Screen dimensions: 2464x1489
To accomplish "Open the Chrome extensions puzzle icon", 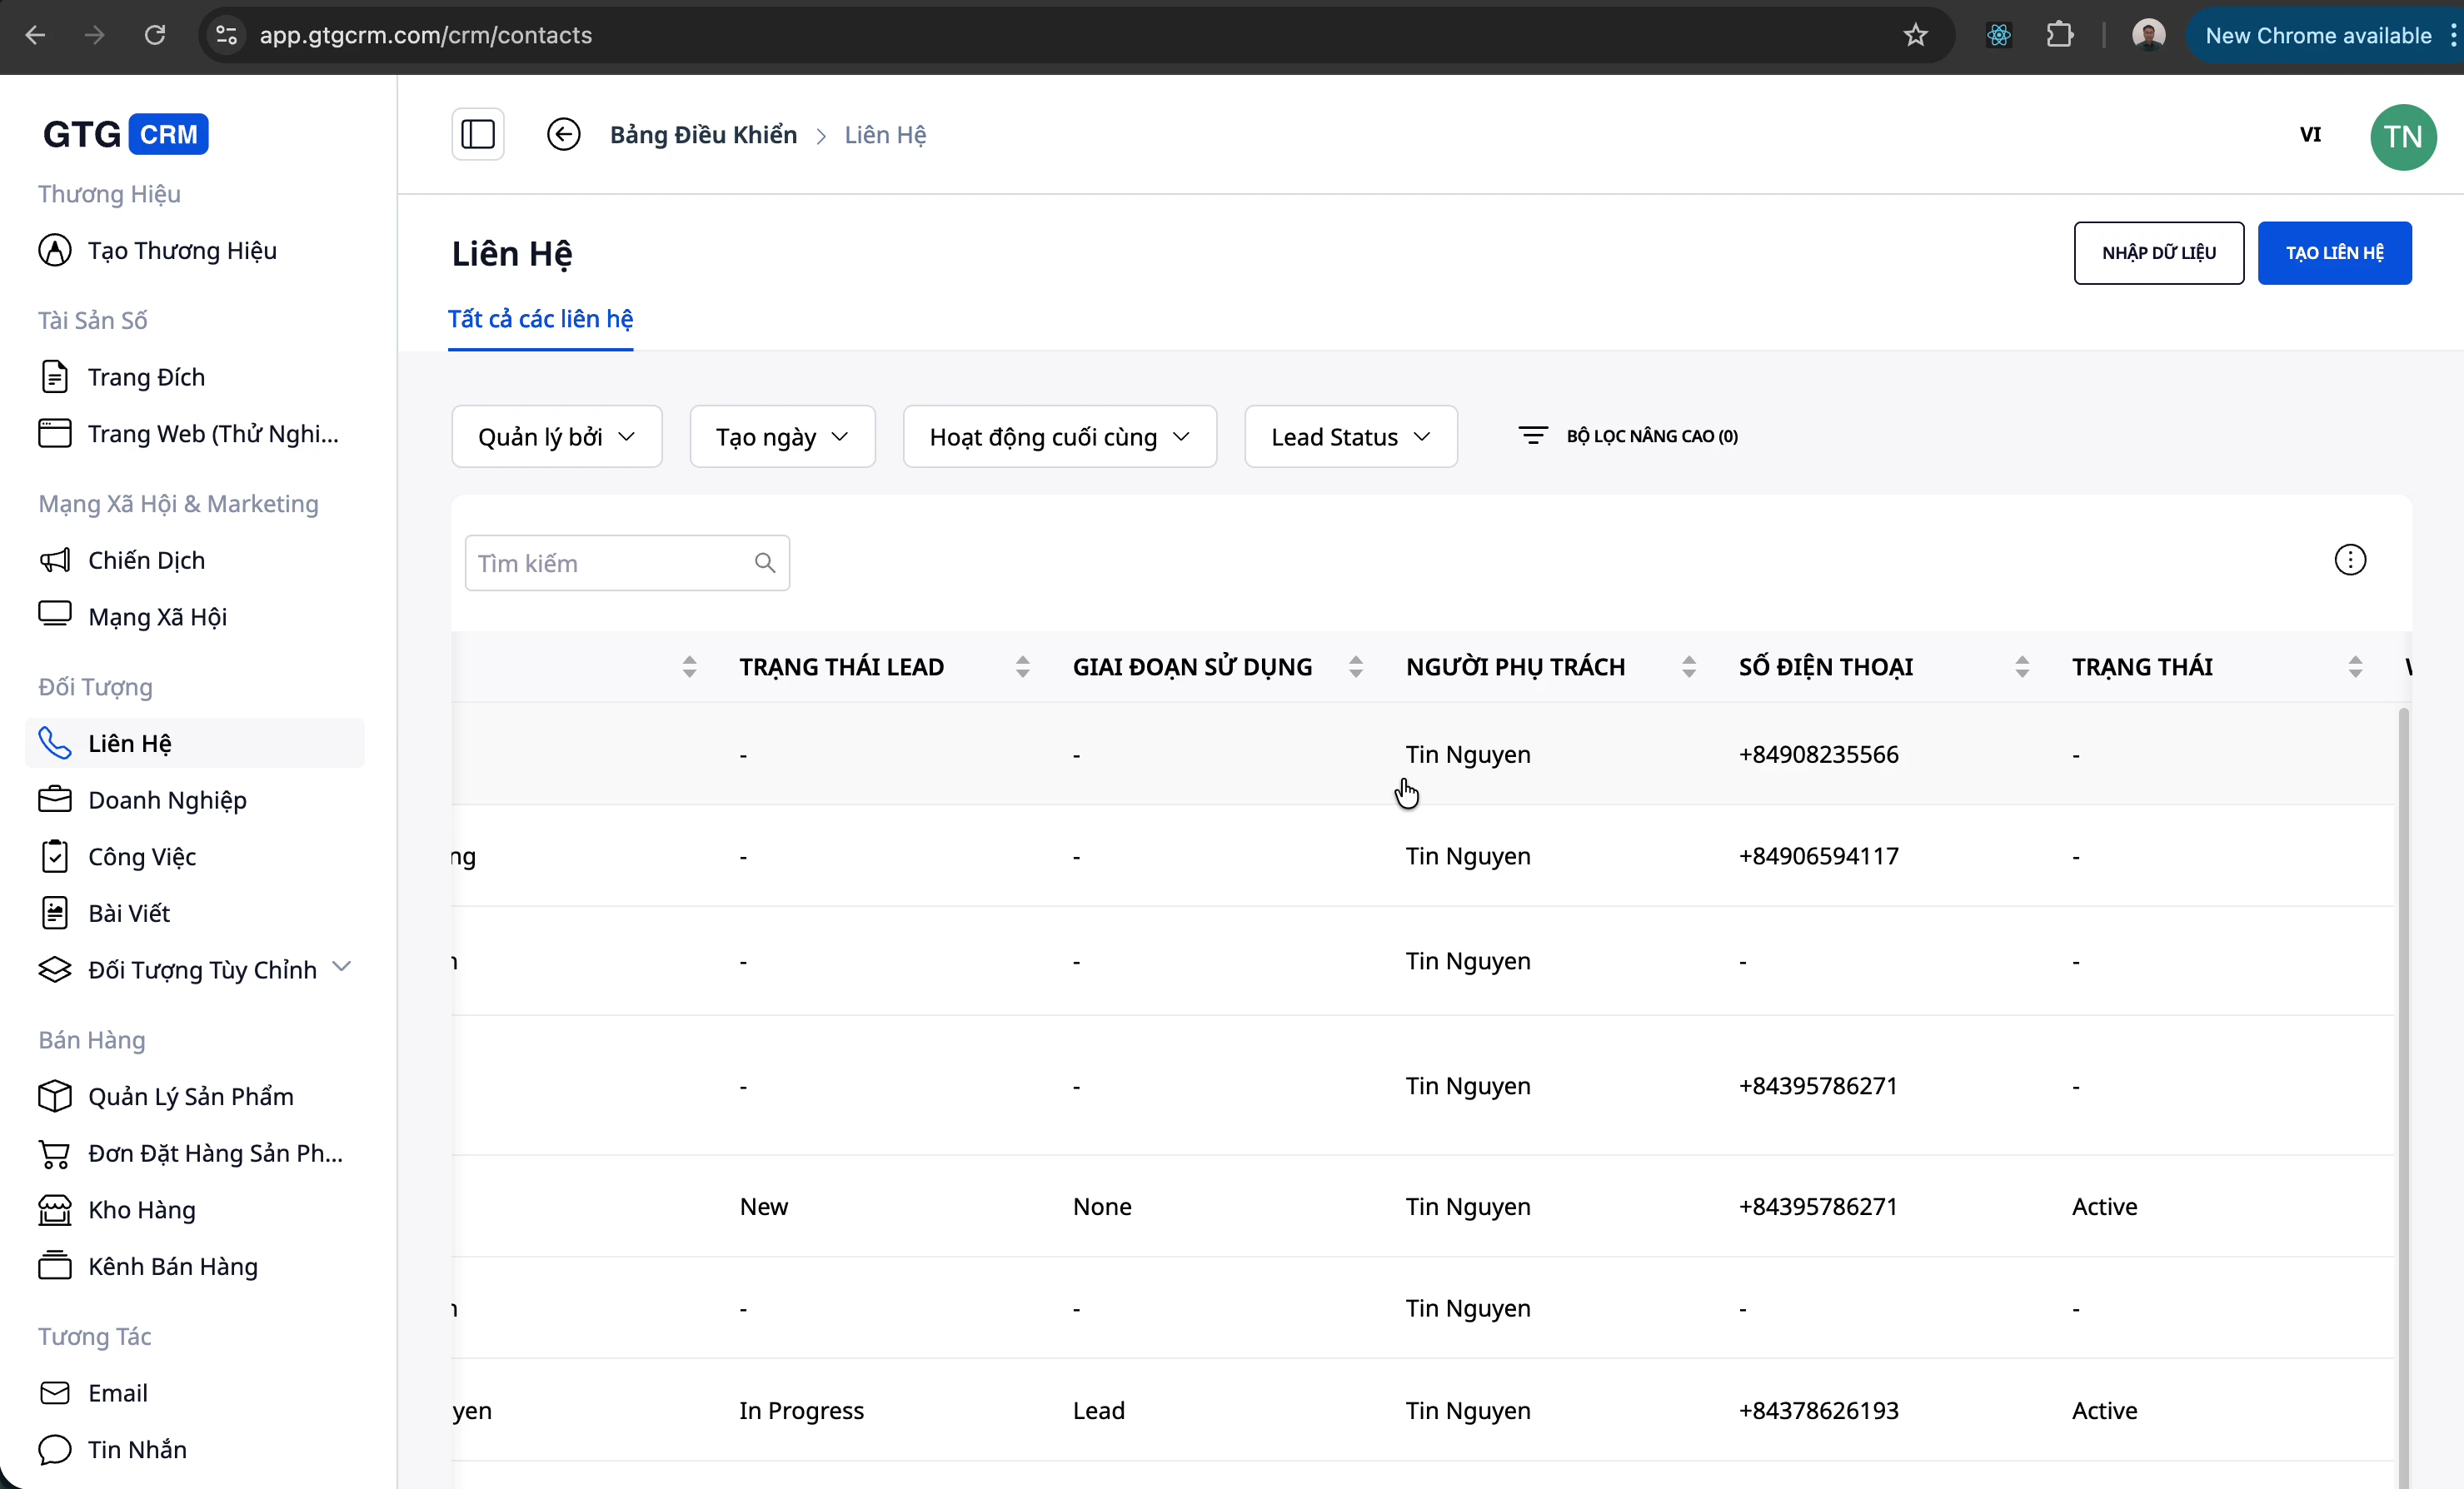I will (2059, 35).
